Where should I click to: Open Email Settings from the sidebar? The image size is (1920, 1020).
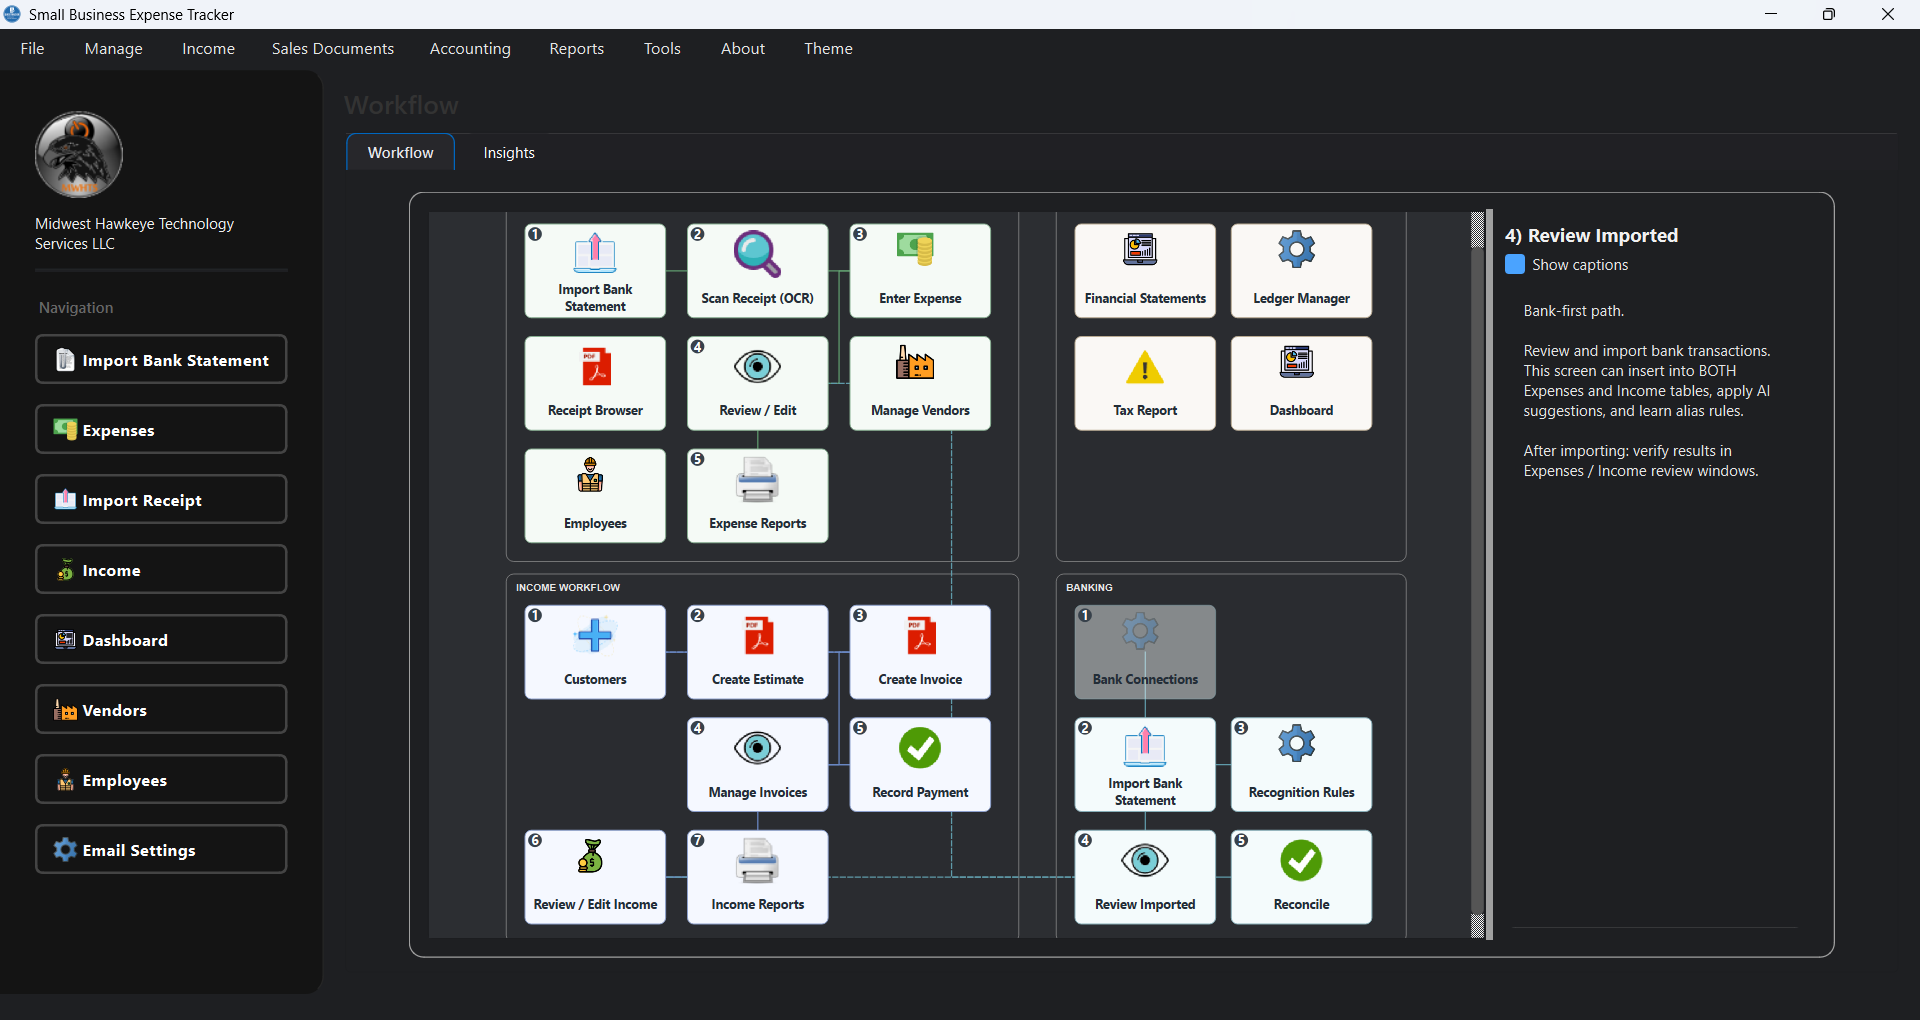click(160, 849)
